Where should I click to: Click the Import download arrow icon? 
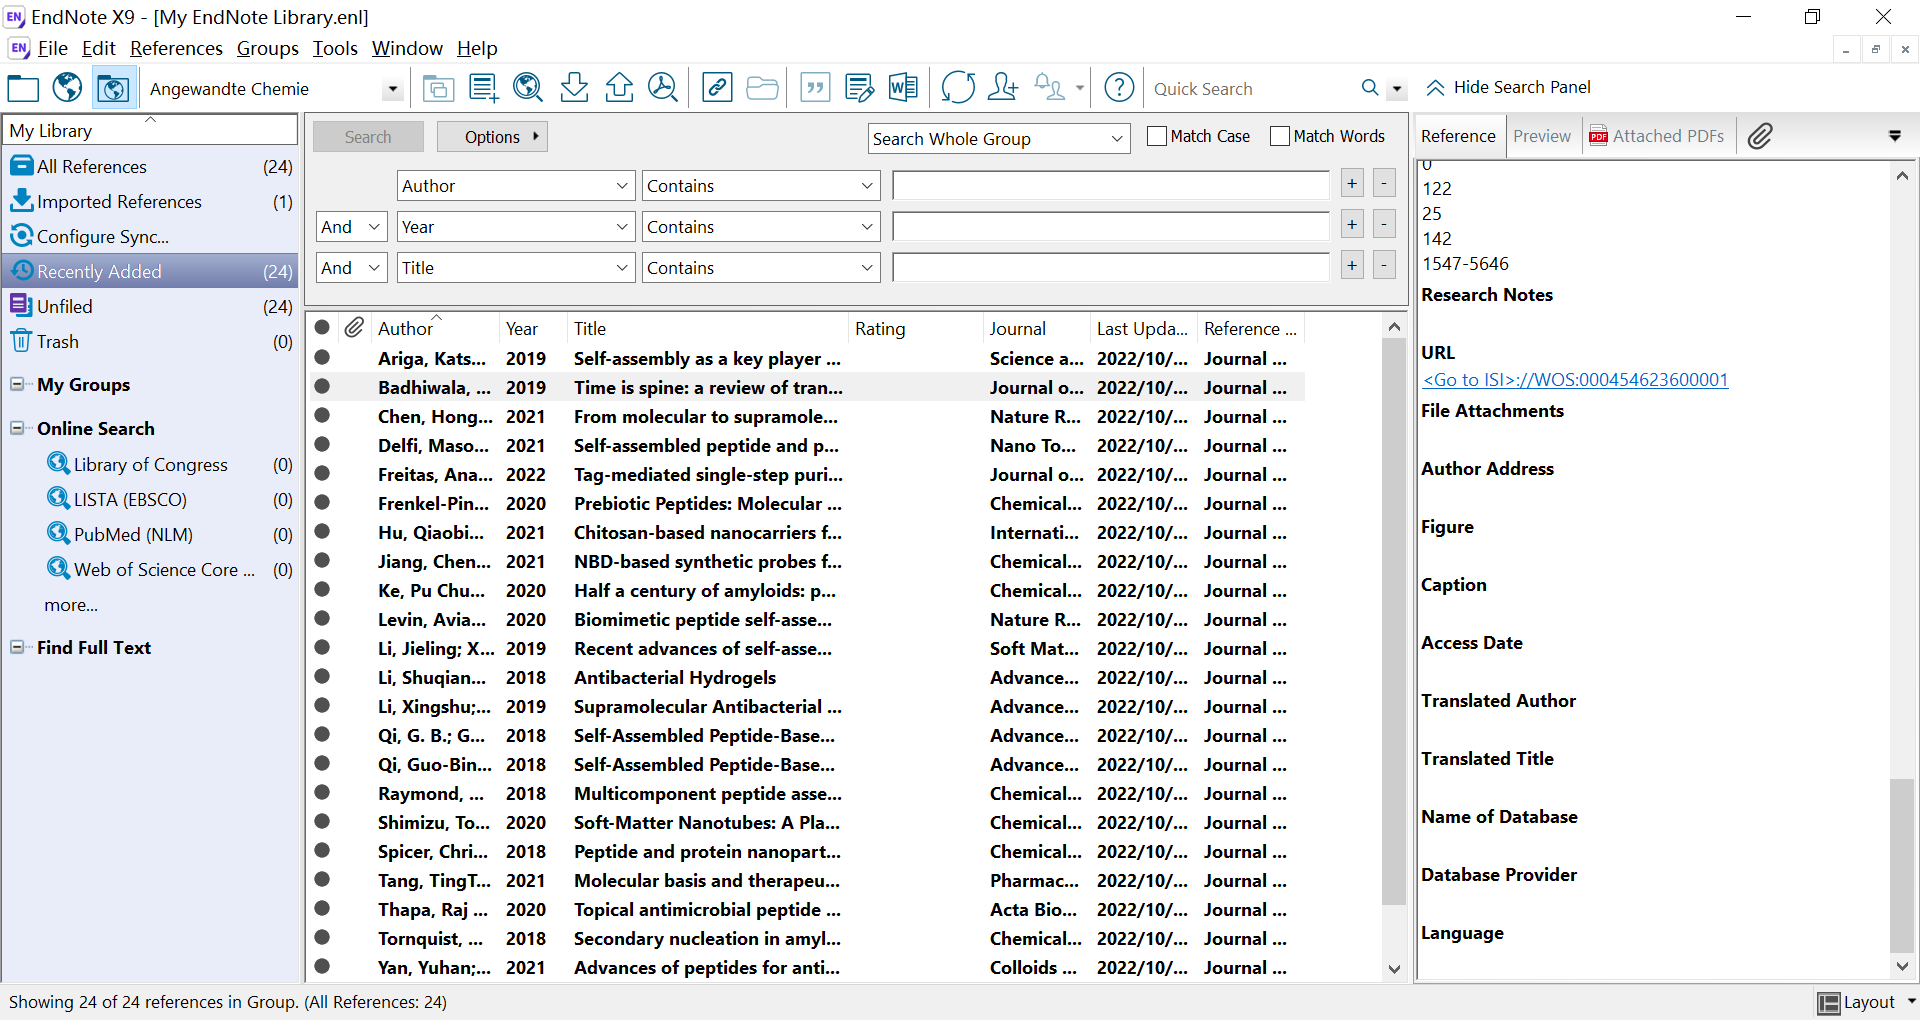pyautogui.click(x=574, y=88)
